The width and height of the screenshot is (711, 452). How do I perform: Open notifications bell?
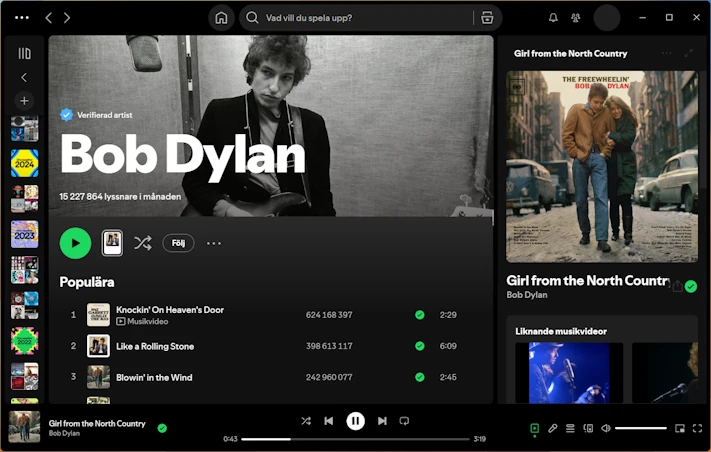pyautogui.click(x=553, y=18)
